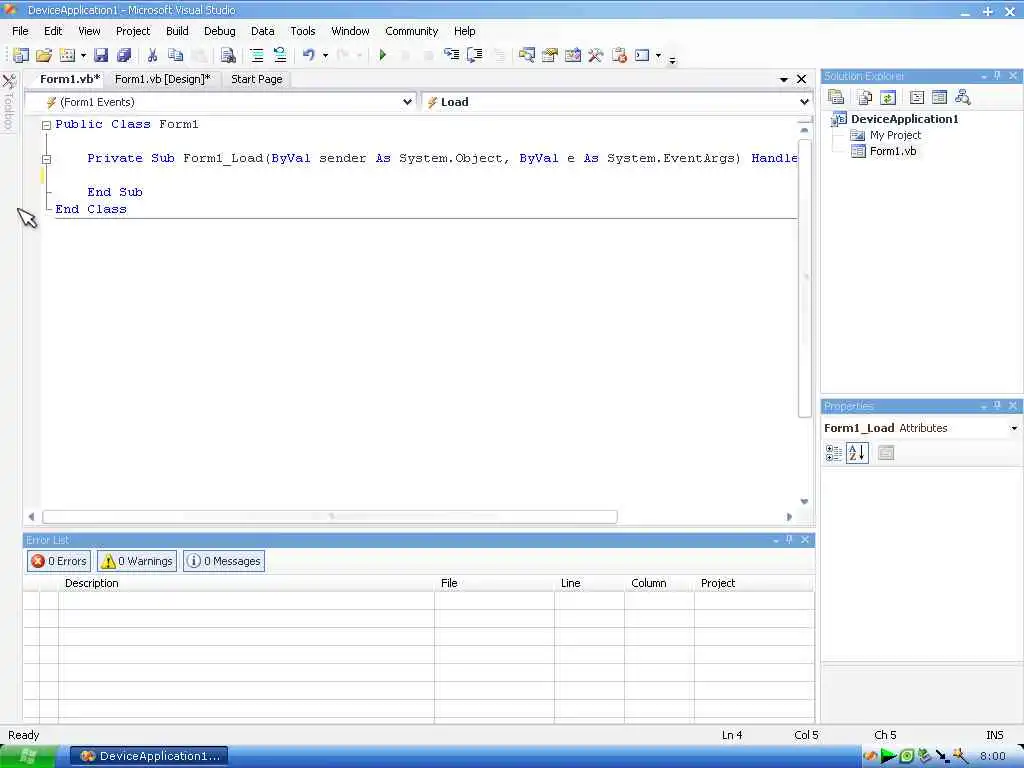Screen dimensions: 1024x768
Task: Open the Window menu
Action: coord(350,31)
